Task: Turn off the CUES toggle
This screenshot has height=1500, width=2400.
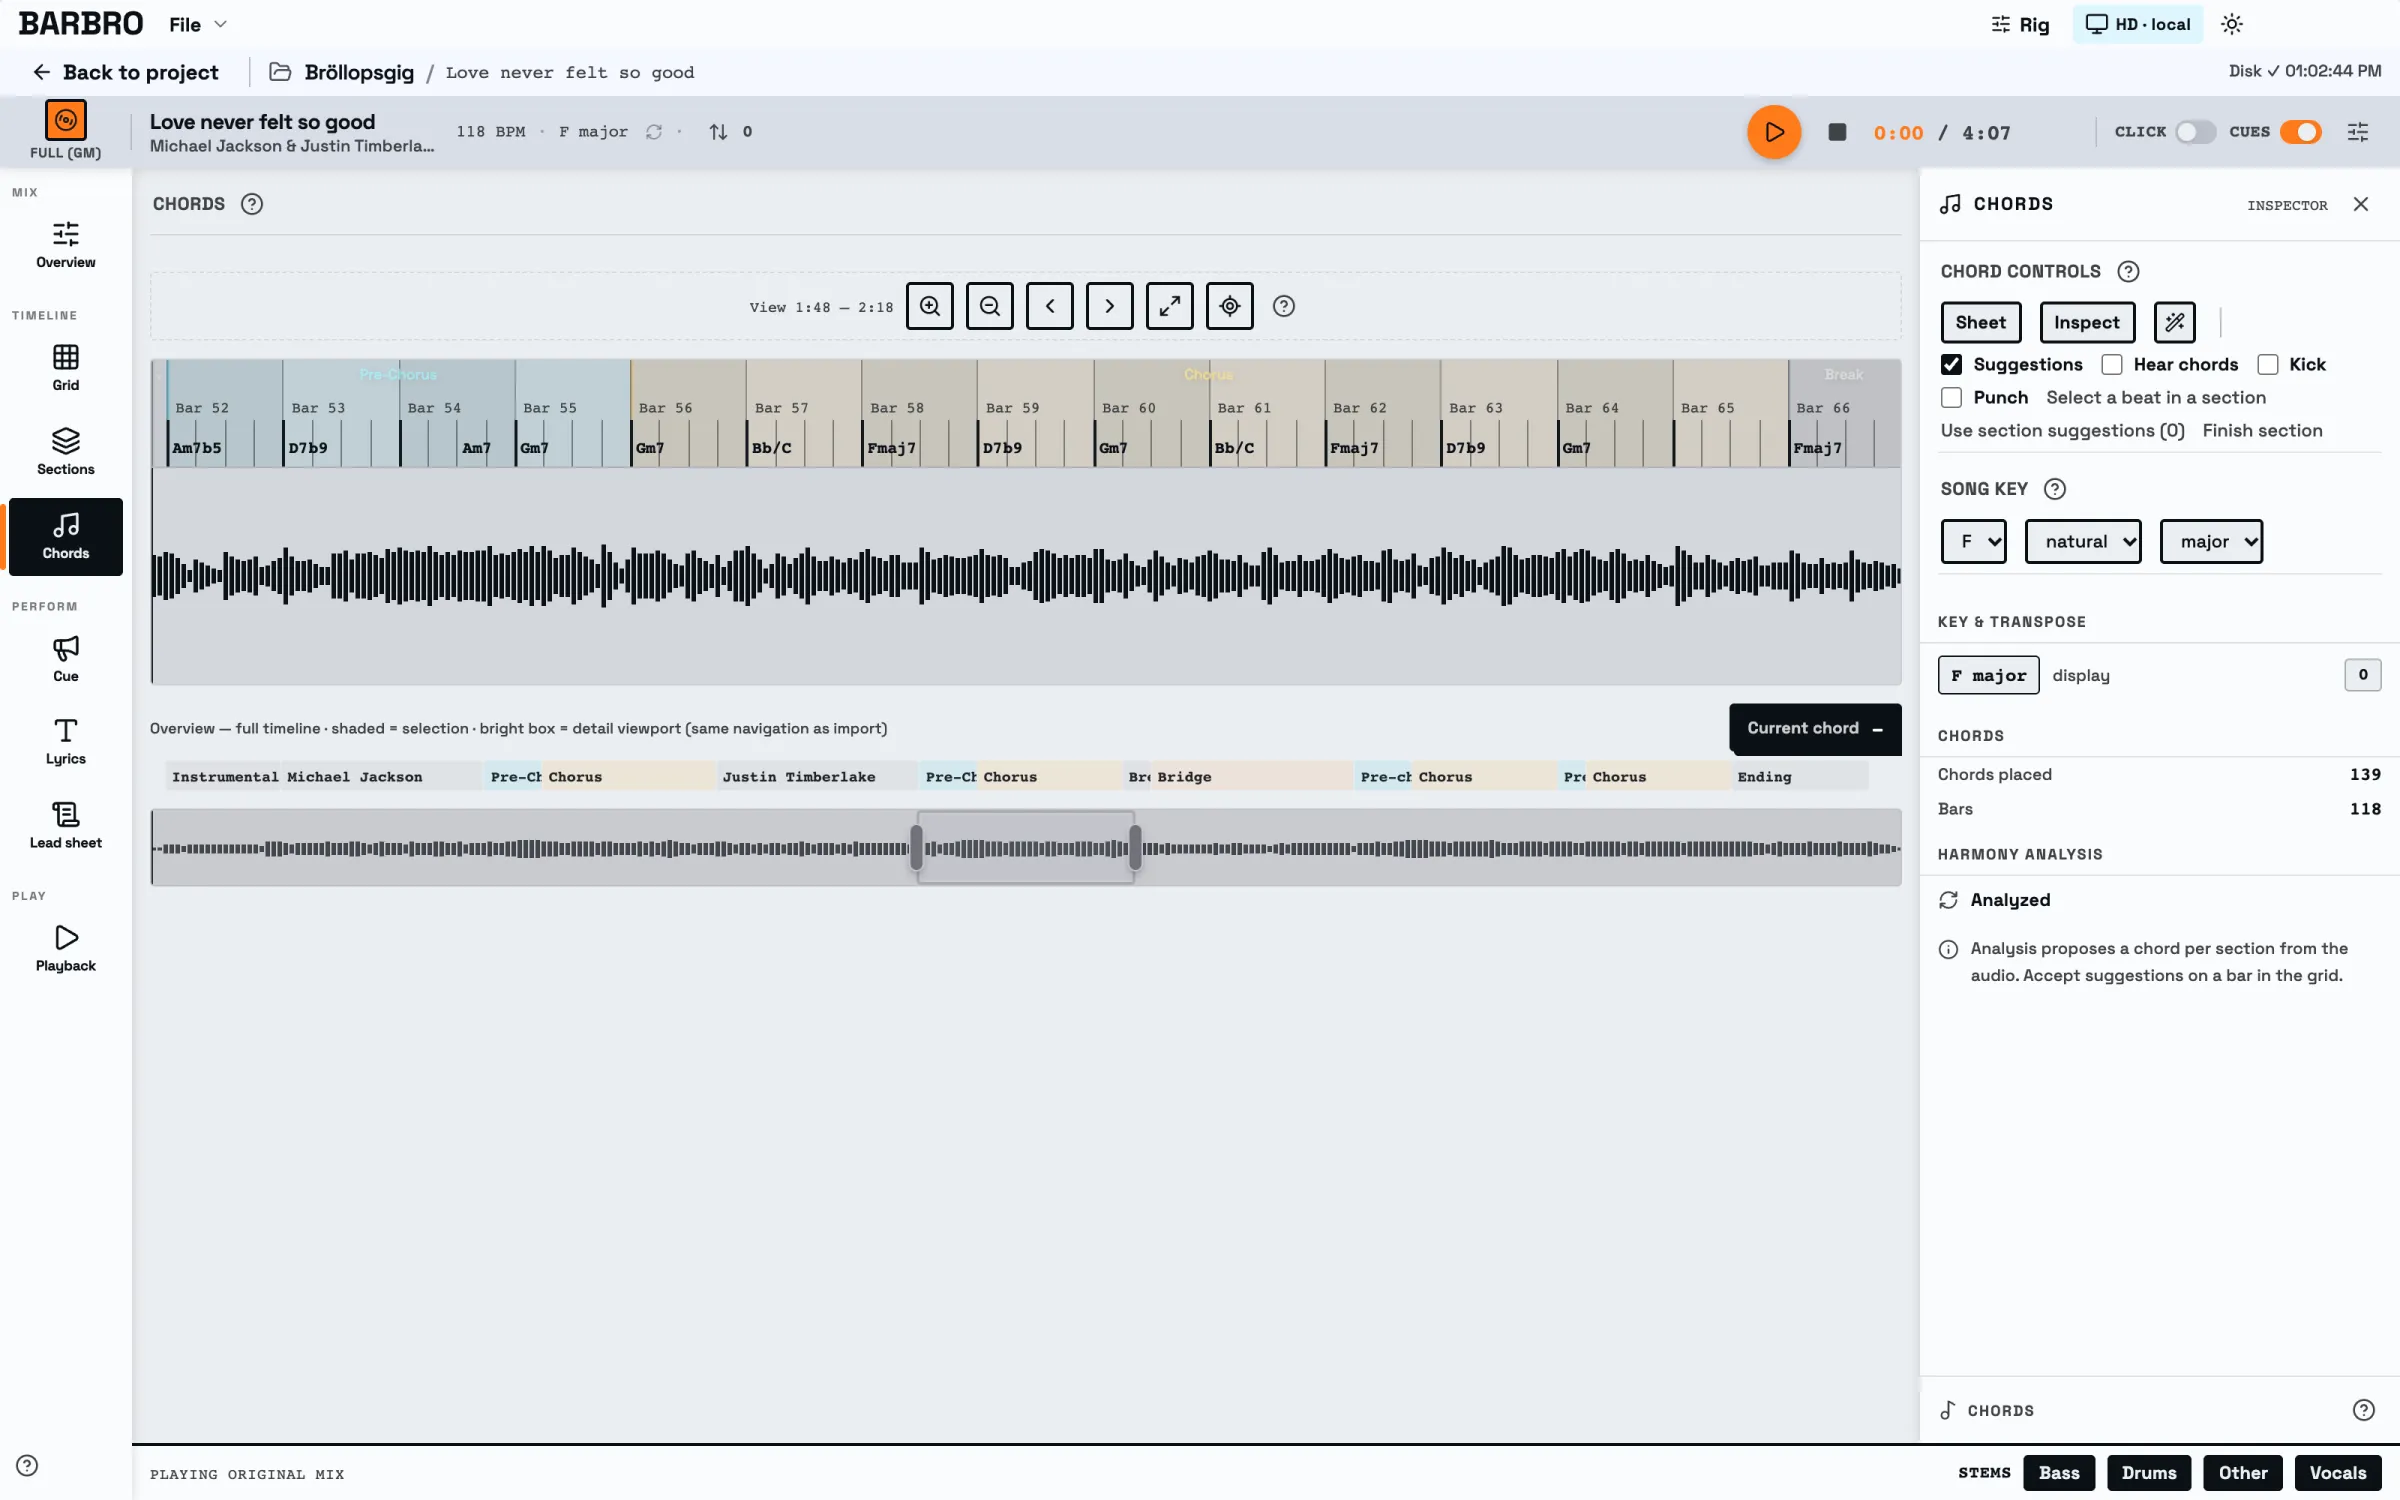Action: coord(2301,132)
